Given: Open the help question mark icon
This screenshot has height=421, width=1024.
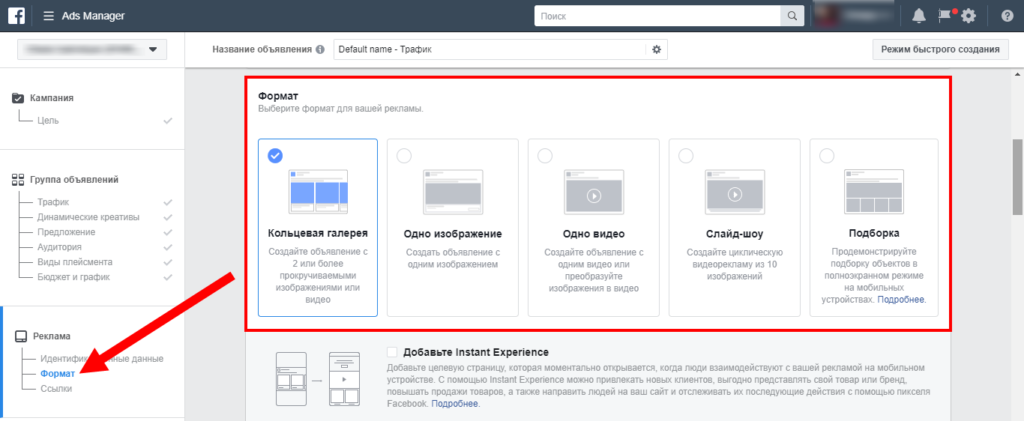Looking at the screenshot, I should tap(1007, 16).
